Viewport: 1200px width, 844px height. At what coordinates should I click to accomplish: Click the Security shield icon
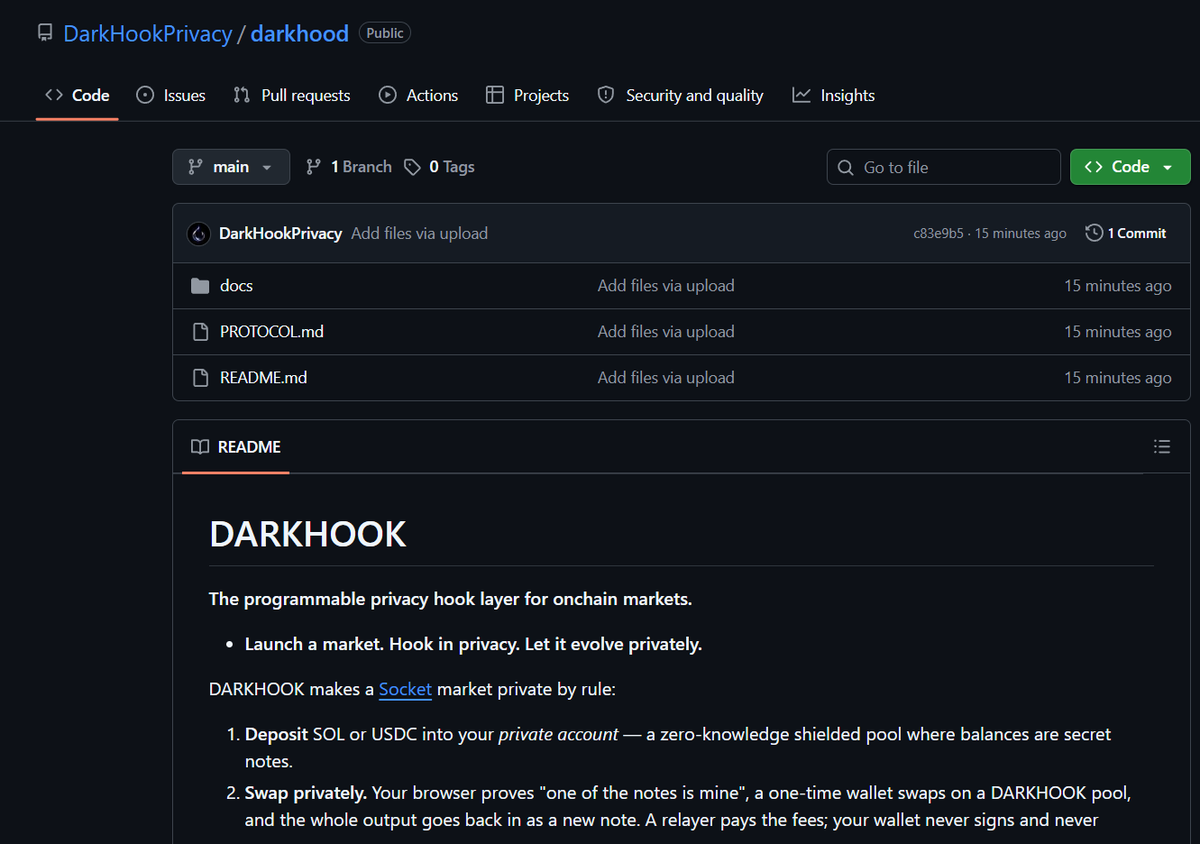pos(605,95)
